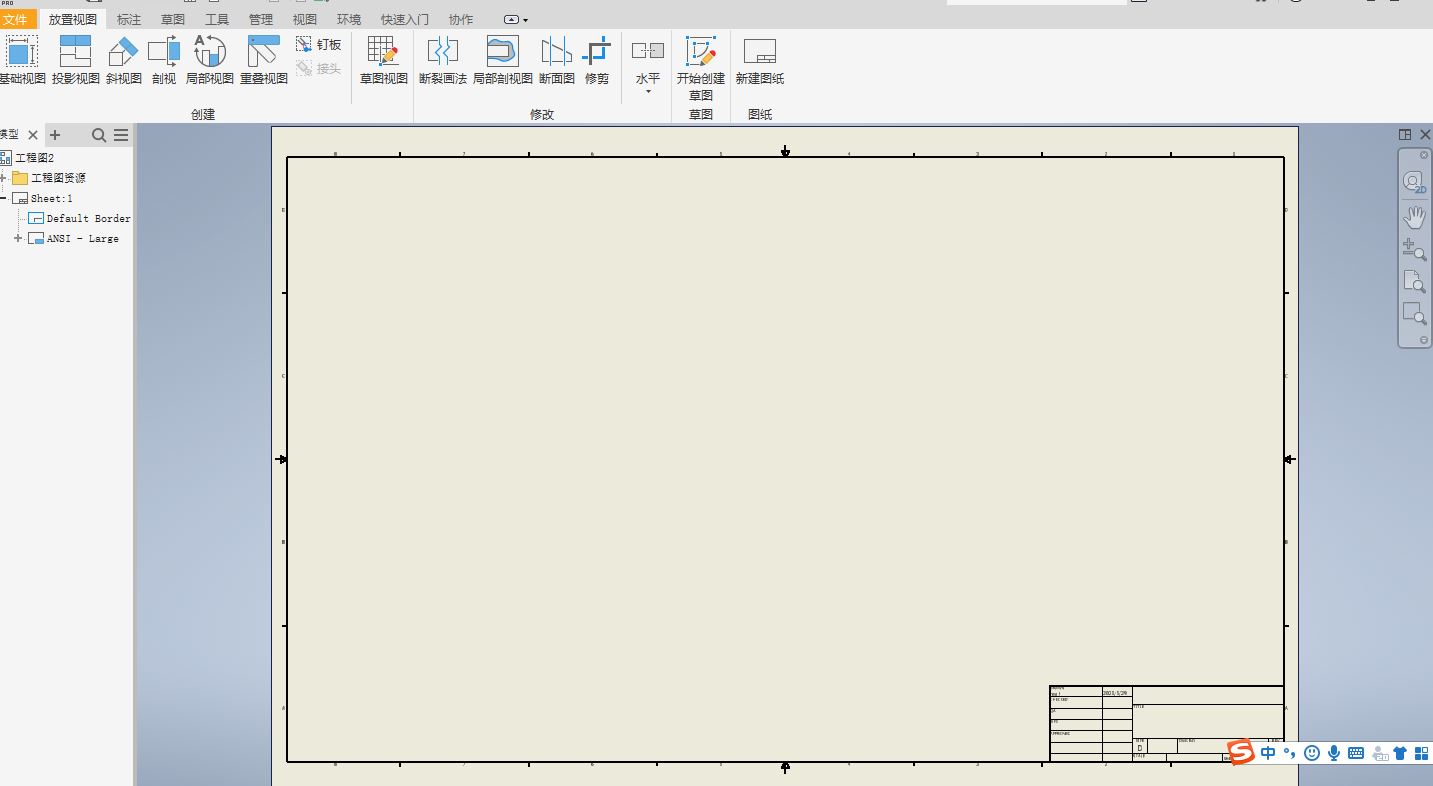
Task: Close the drawing document window
Action: click(x=1425, y=134)
